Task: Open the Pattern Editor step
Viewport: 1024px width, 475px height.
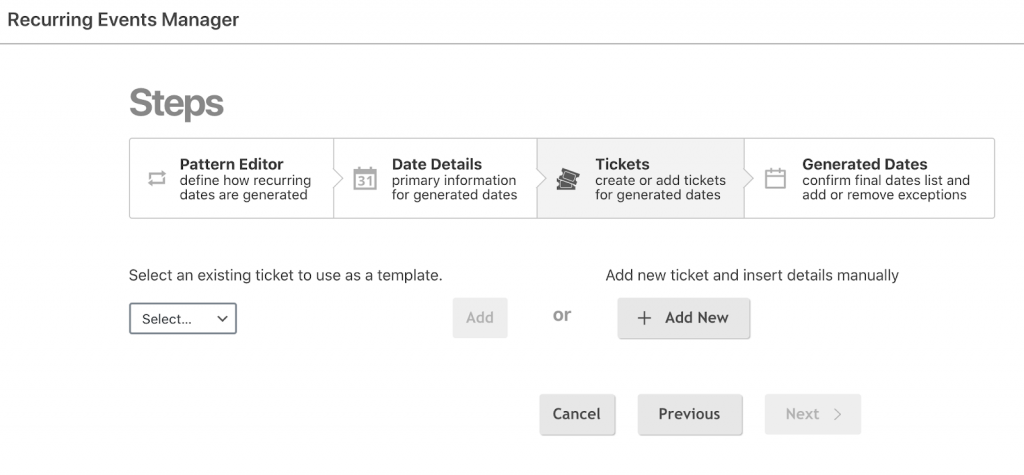Action: (x=231, y=178)
